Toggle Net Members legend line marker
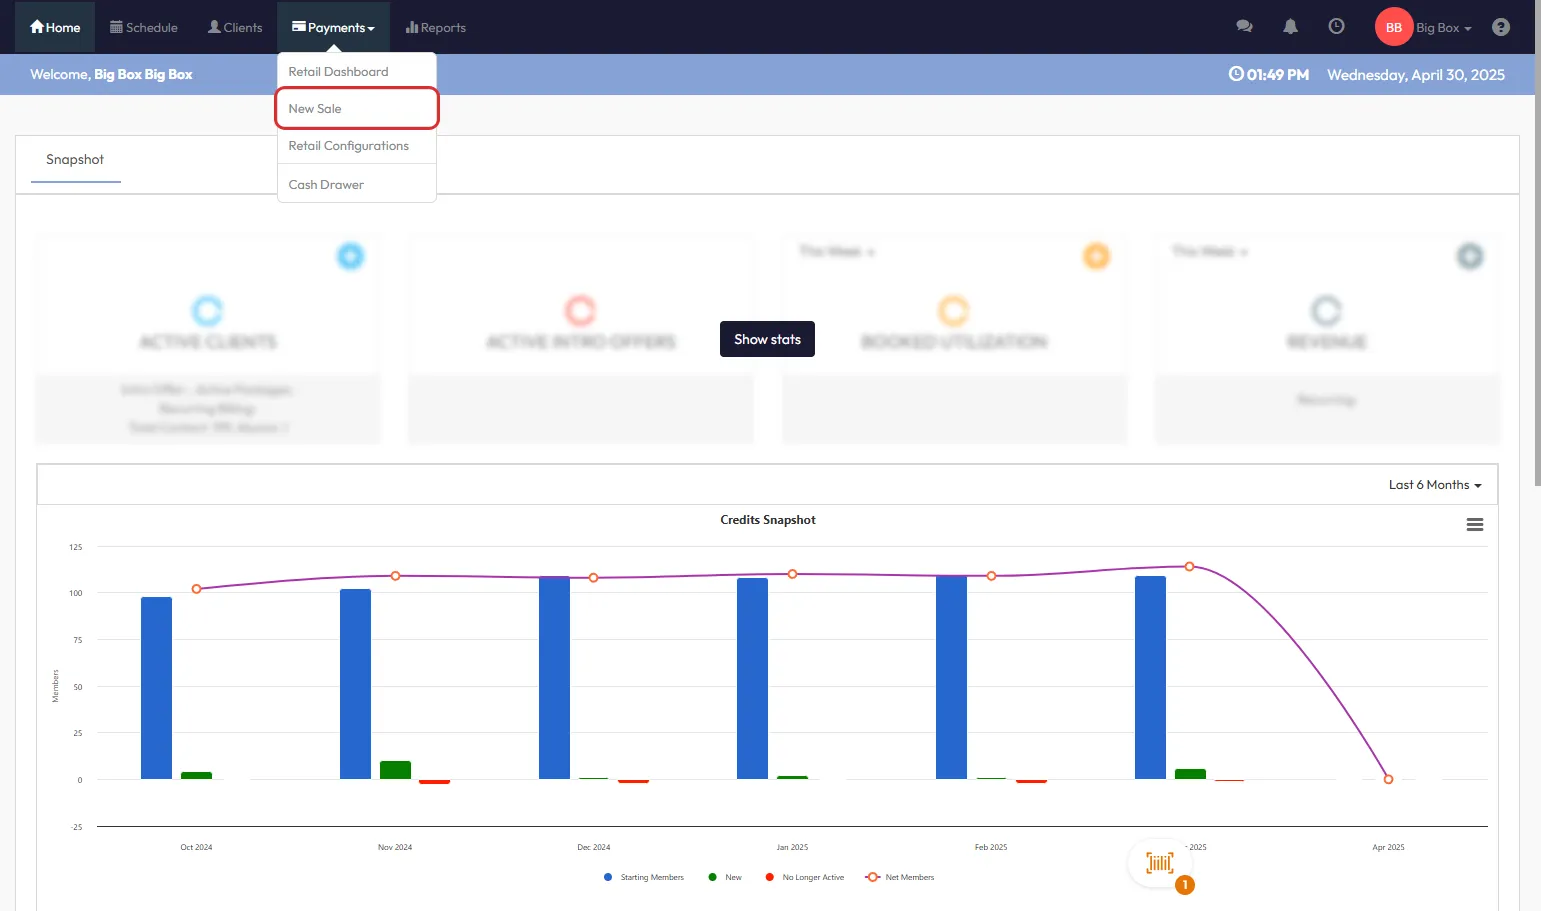Screen dimensions: 1541x911 873,877
